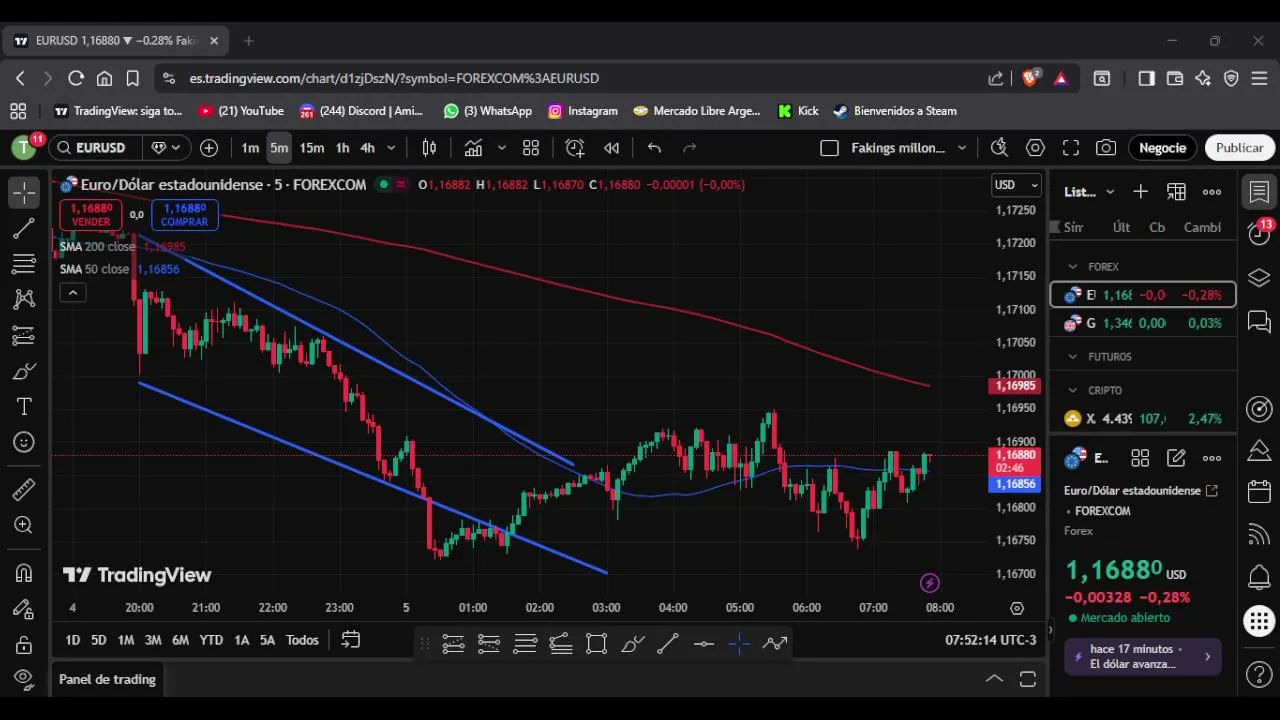Open the WhatsApp bookmark
This screenshot has width=1280, height=720.
[x=488, y=111]
